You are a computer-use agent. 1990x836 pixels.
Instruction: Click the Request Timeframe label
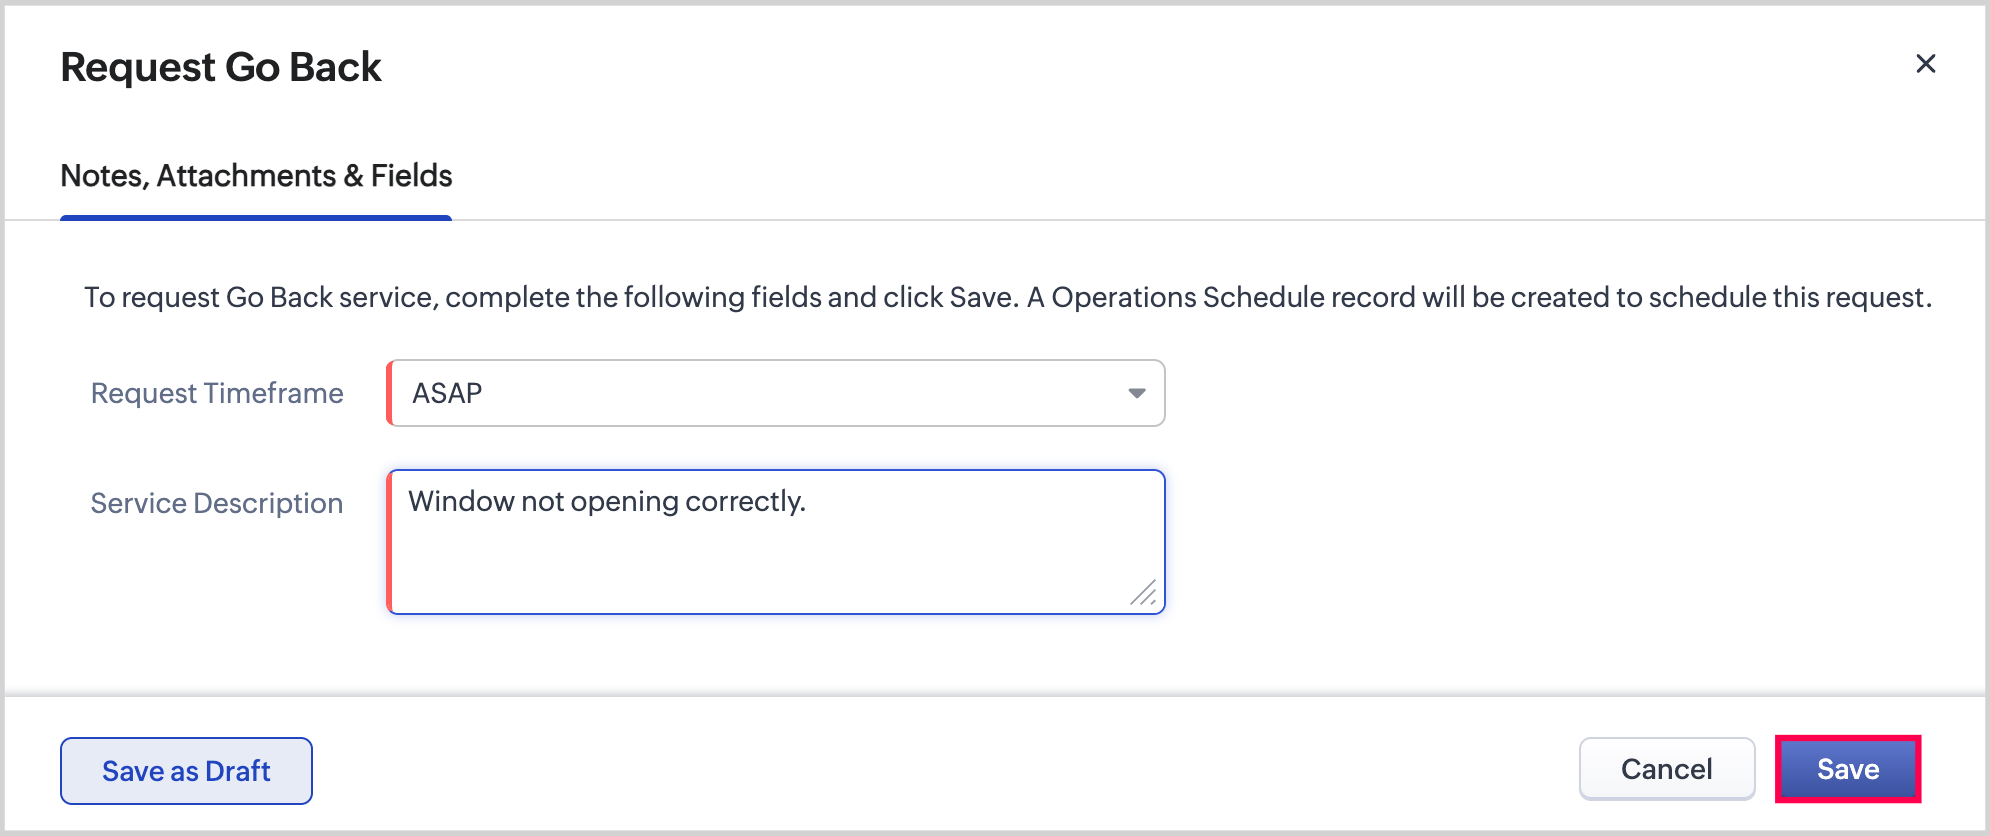point(217,393)
